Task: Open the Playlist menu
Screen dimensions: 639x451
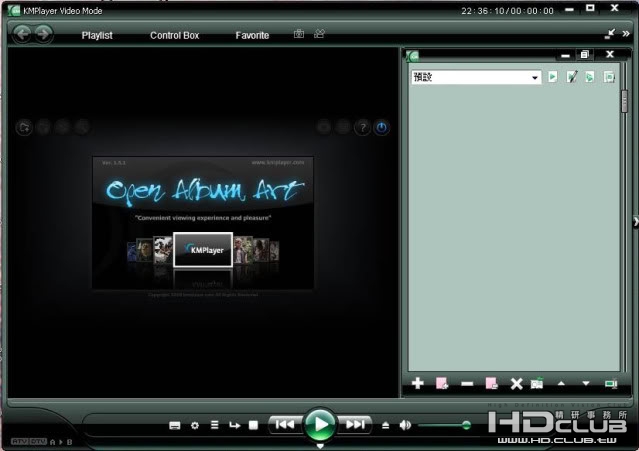Action: point(97,35)
